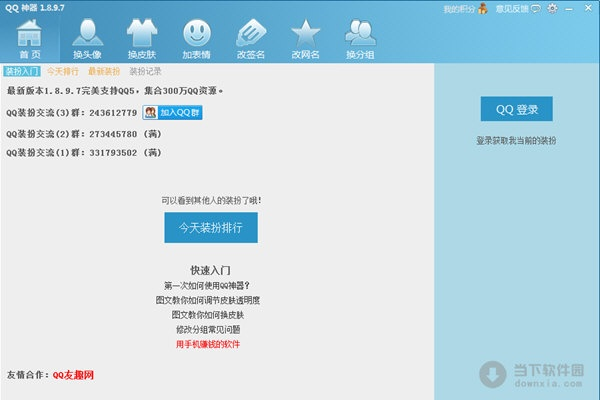Switch to 今天排行 tab

click(x=63, y=71)
